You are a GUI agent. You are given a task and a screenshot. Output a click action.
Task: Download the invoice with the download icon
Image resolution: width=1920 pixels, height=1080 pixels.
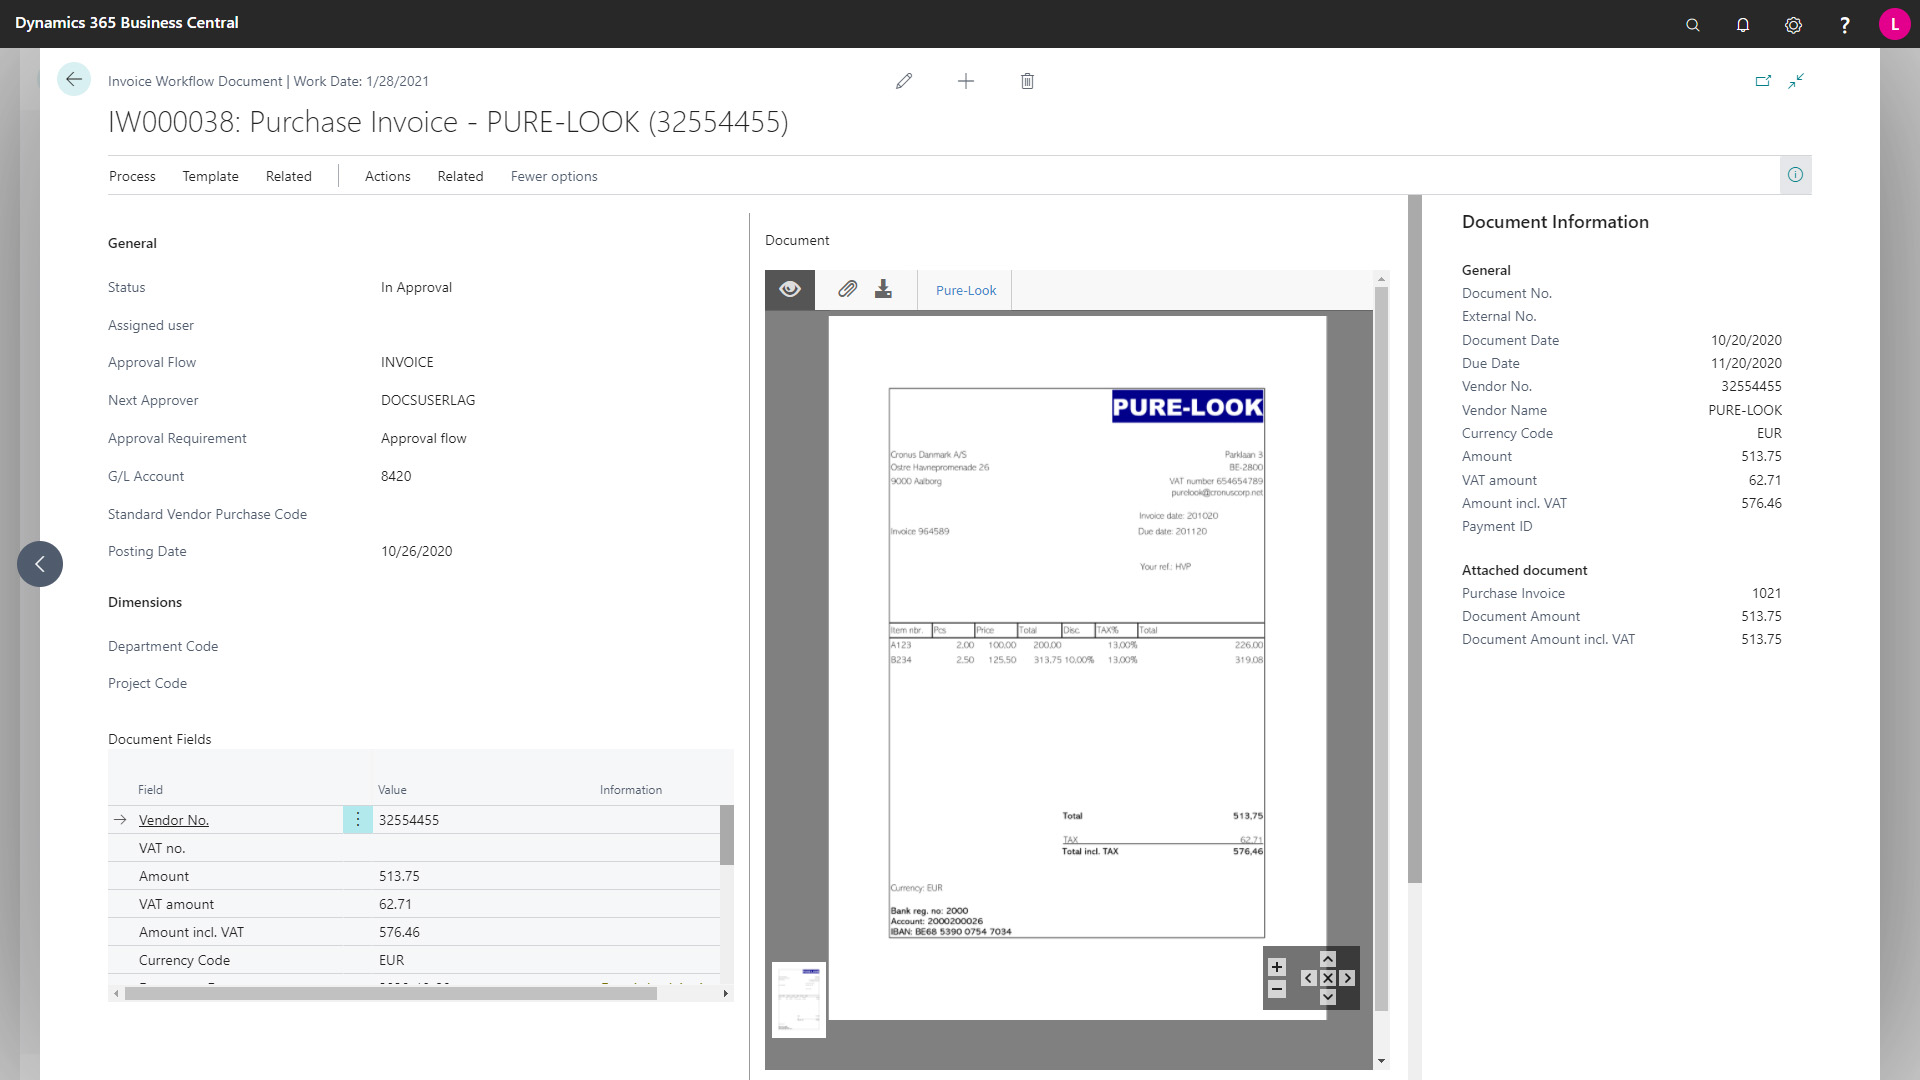pyautogui.click(x=883, y=289)
